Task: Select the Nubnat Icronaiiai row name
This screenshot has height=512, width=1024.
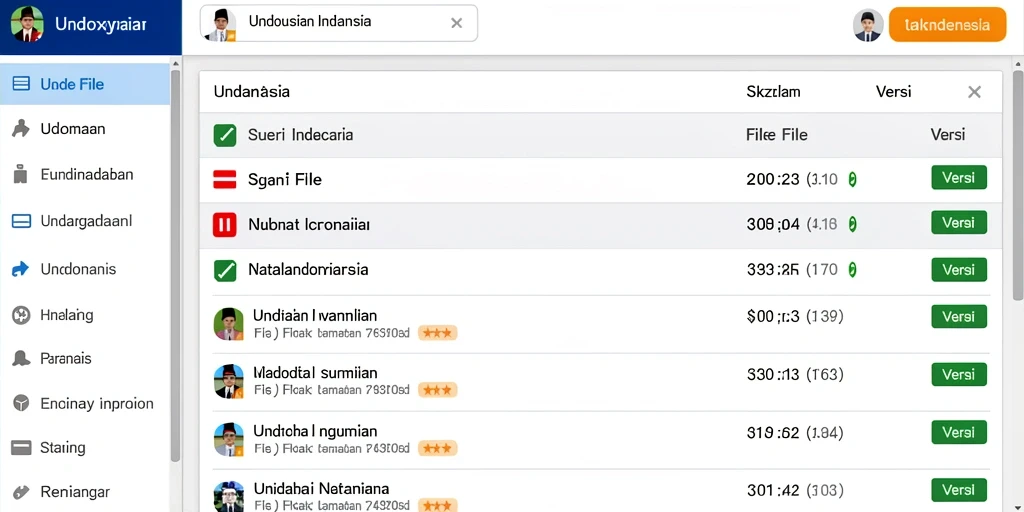Action: pyautogui.click(x=309, y=225)
